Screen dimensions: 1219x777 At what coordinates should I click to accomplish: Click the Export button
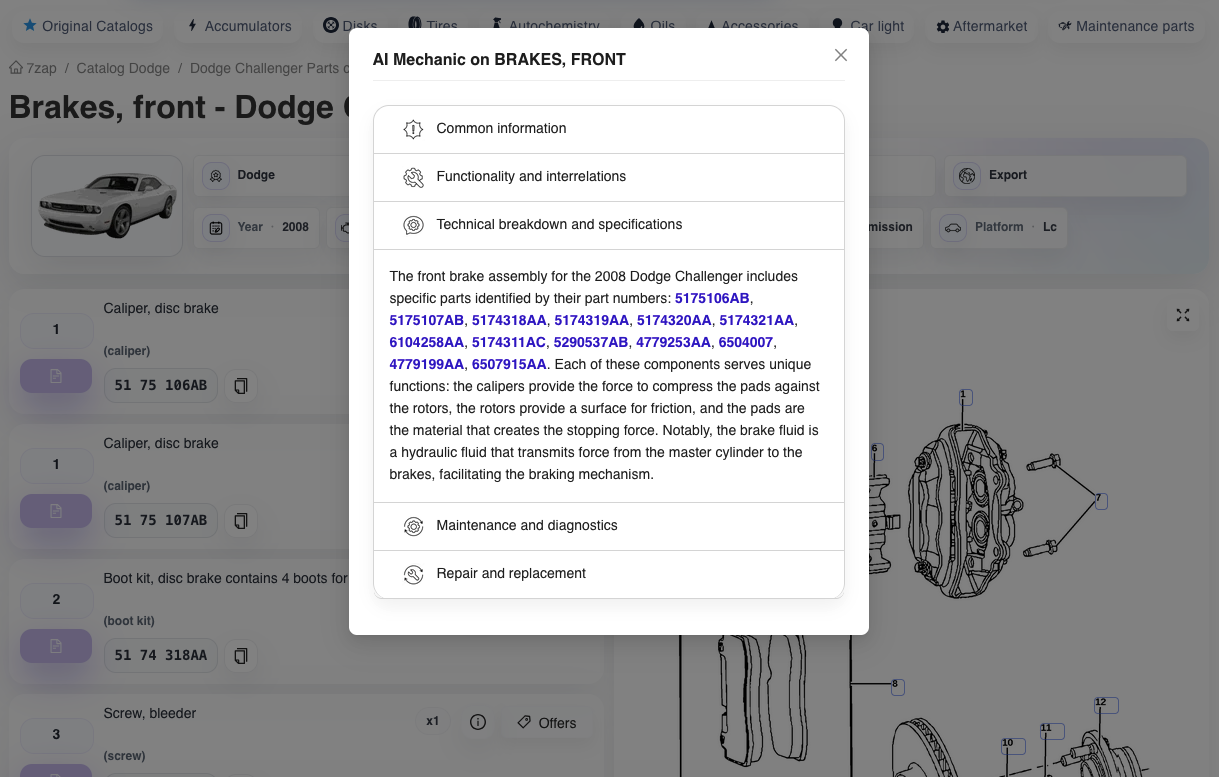coord(1064,176)
